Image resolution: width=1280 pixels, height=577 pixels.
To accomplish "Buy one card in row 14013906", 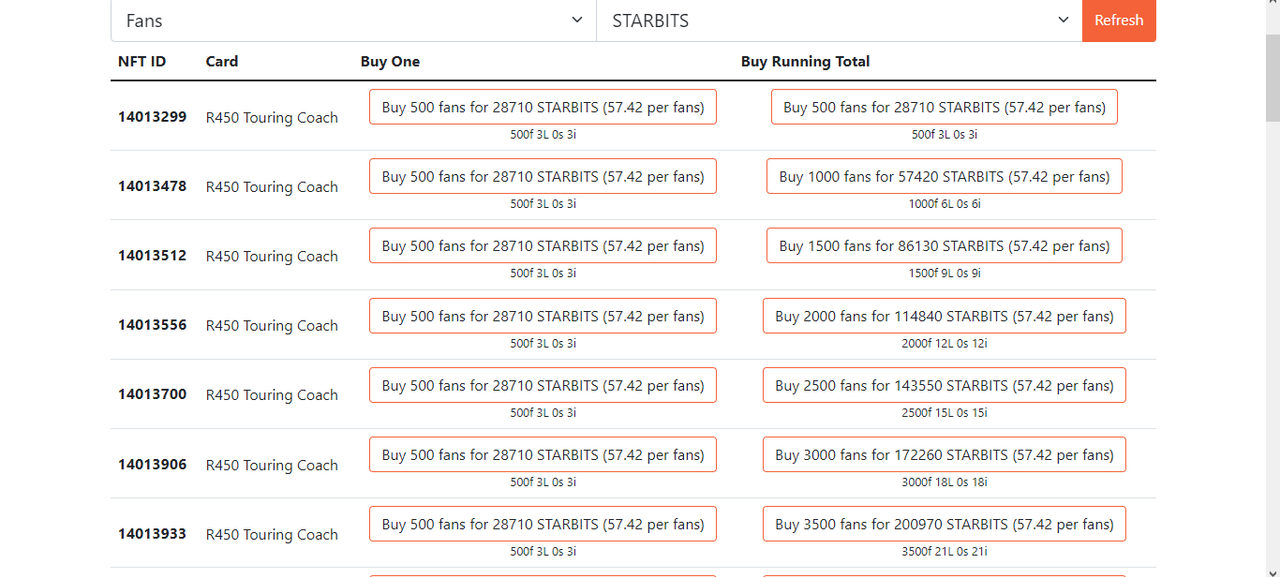I will pyautogui.click(x=543, y=455).
